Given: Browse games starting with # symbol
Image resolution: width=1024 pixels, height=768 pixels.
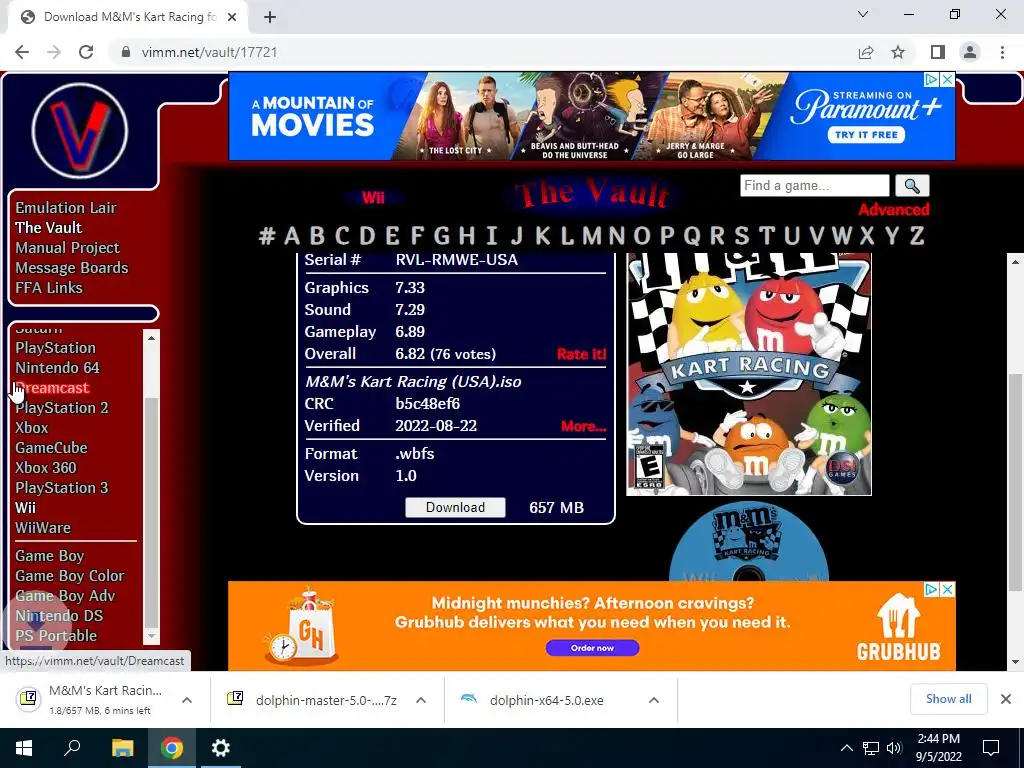Looking at the screenshot, I should pyautogui.click(x=266, y=235).
